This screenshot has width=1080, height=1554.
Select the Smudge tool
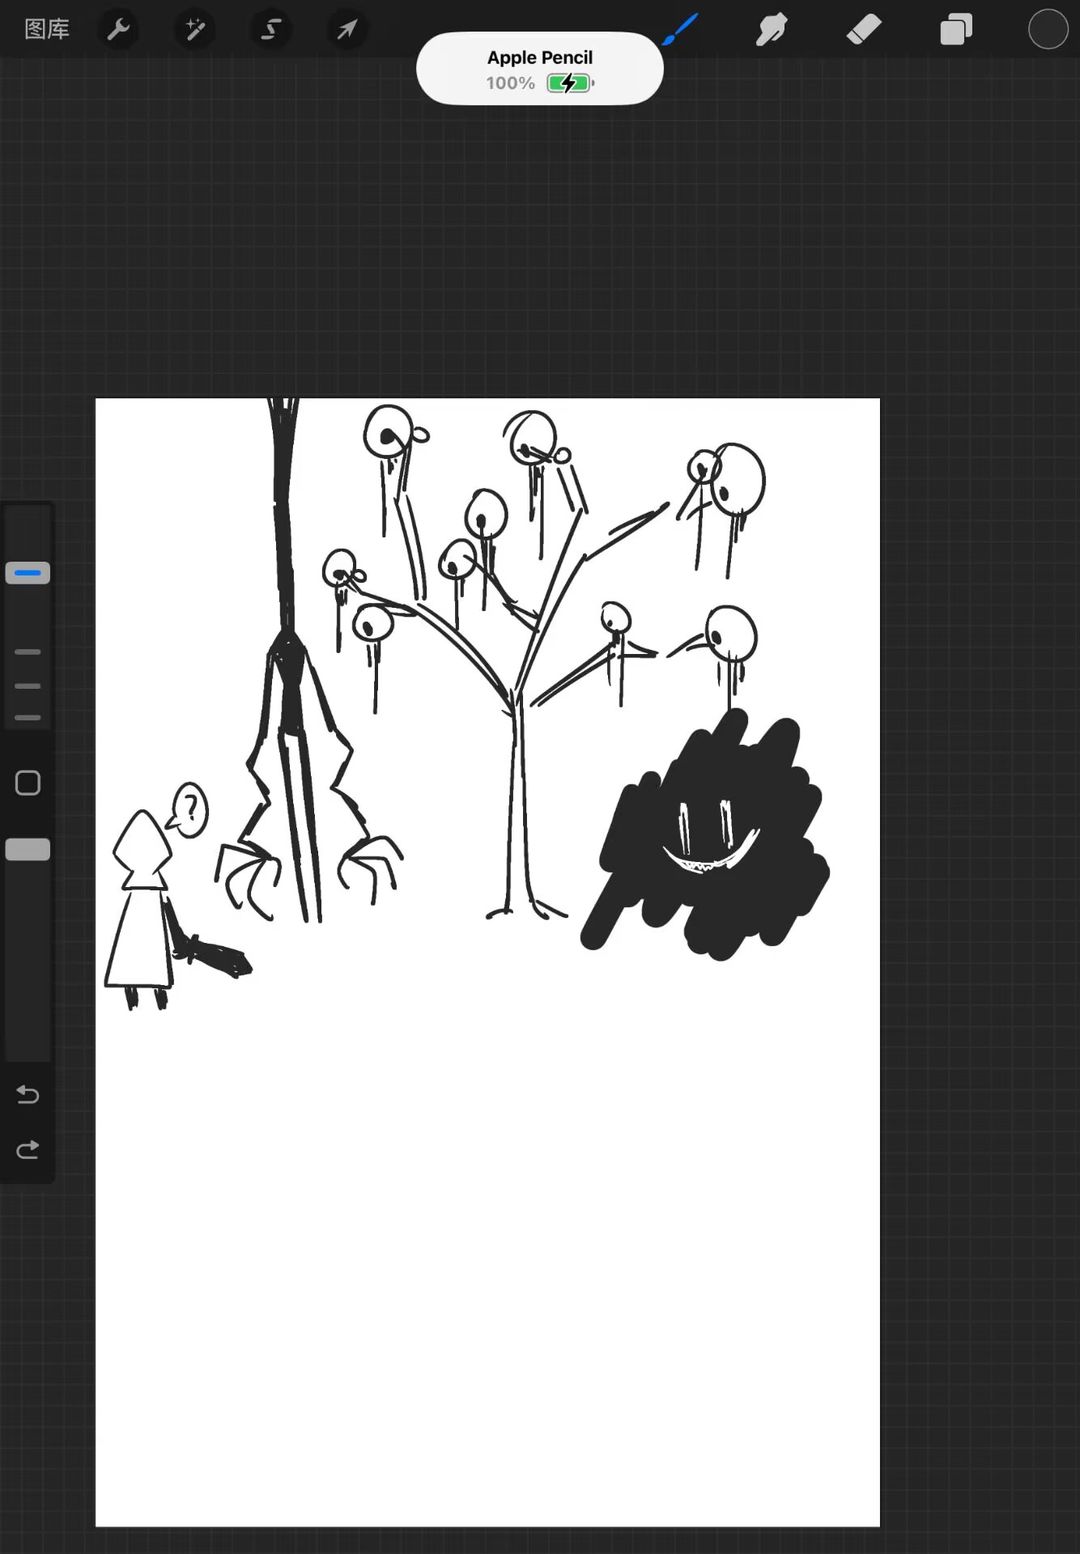click(x=771, y=30)
